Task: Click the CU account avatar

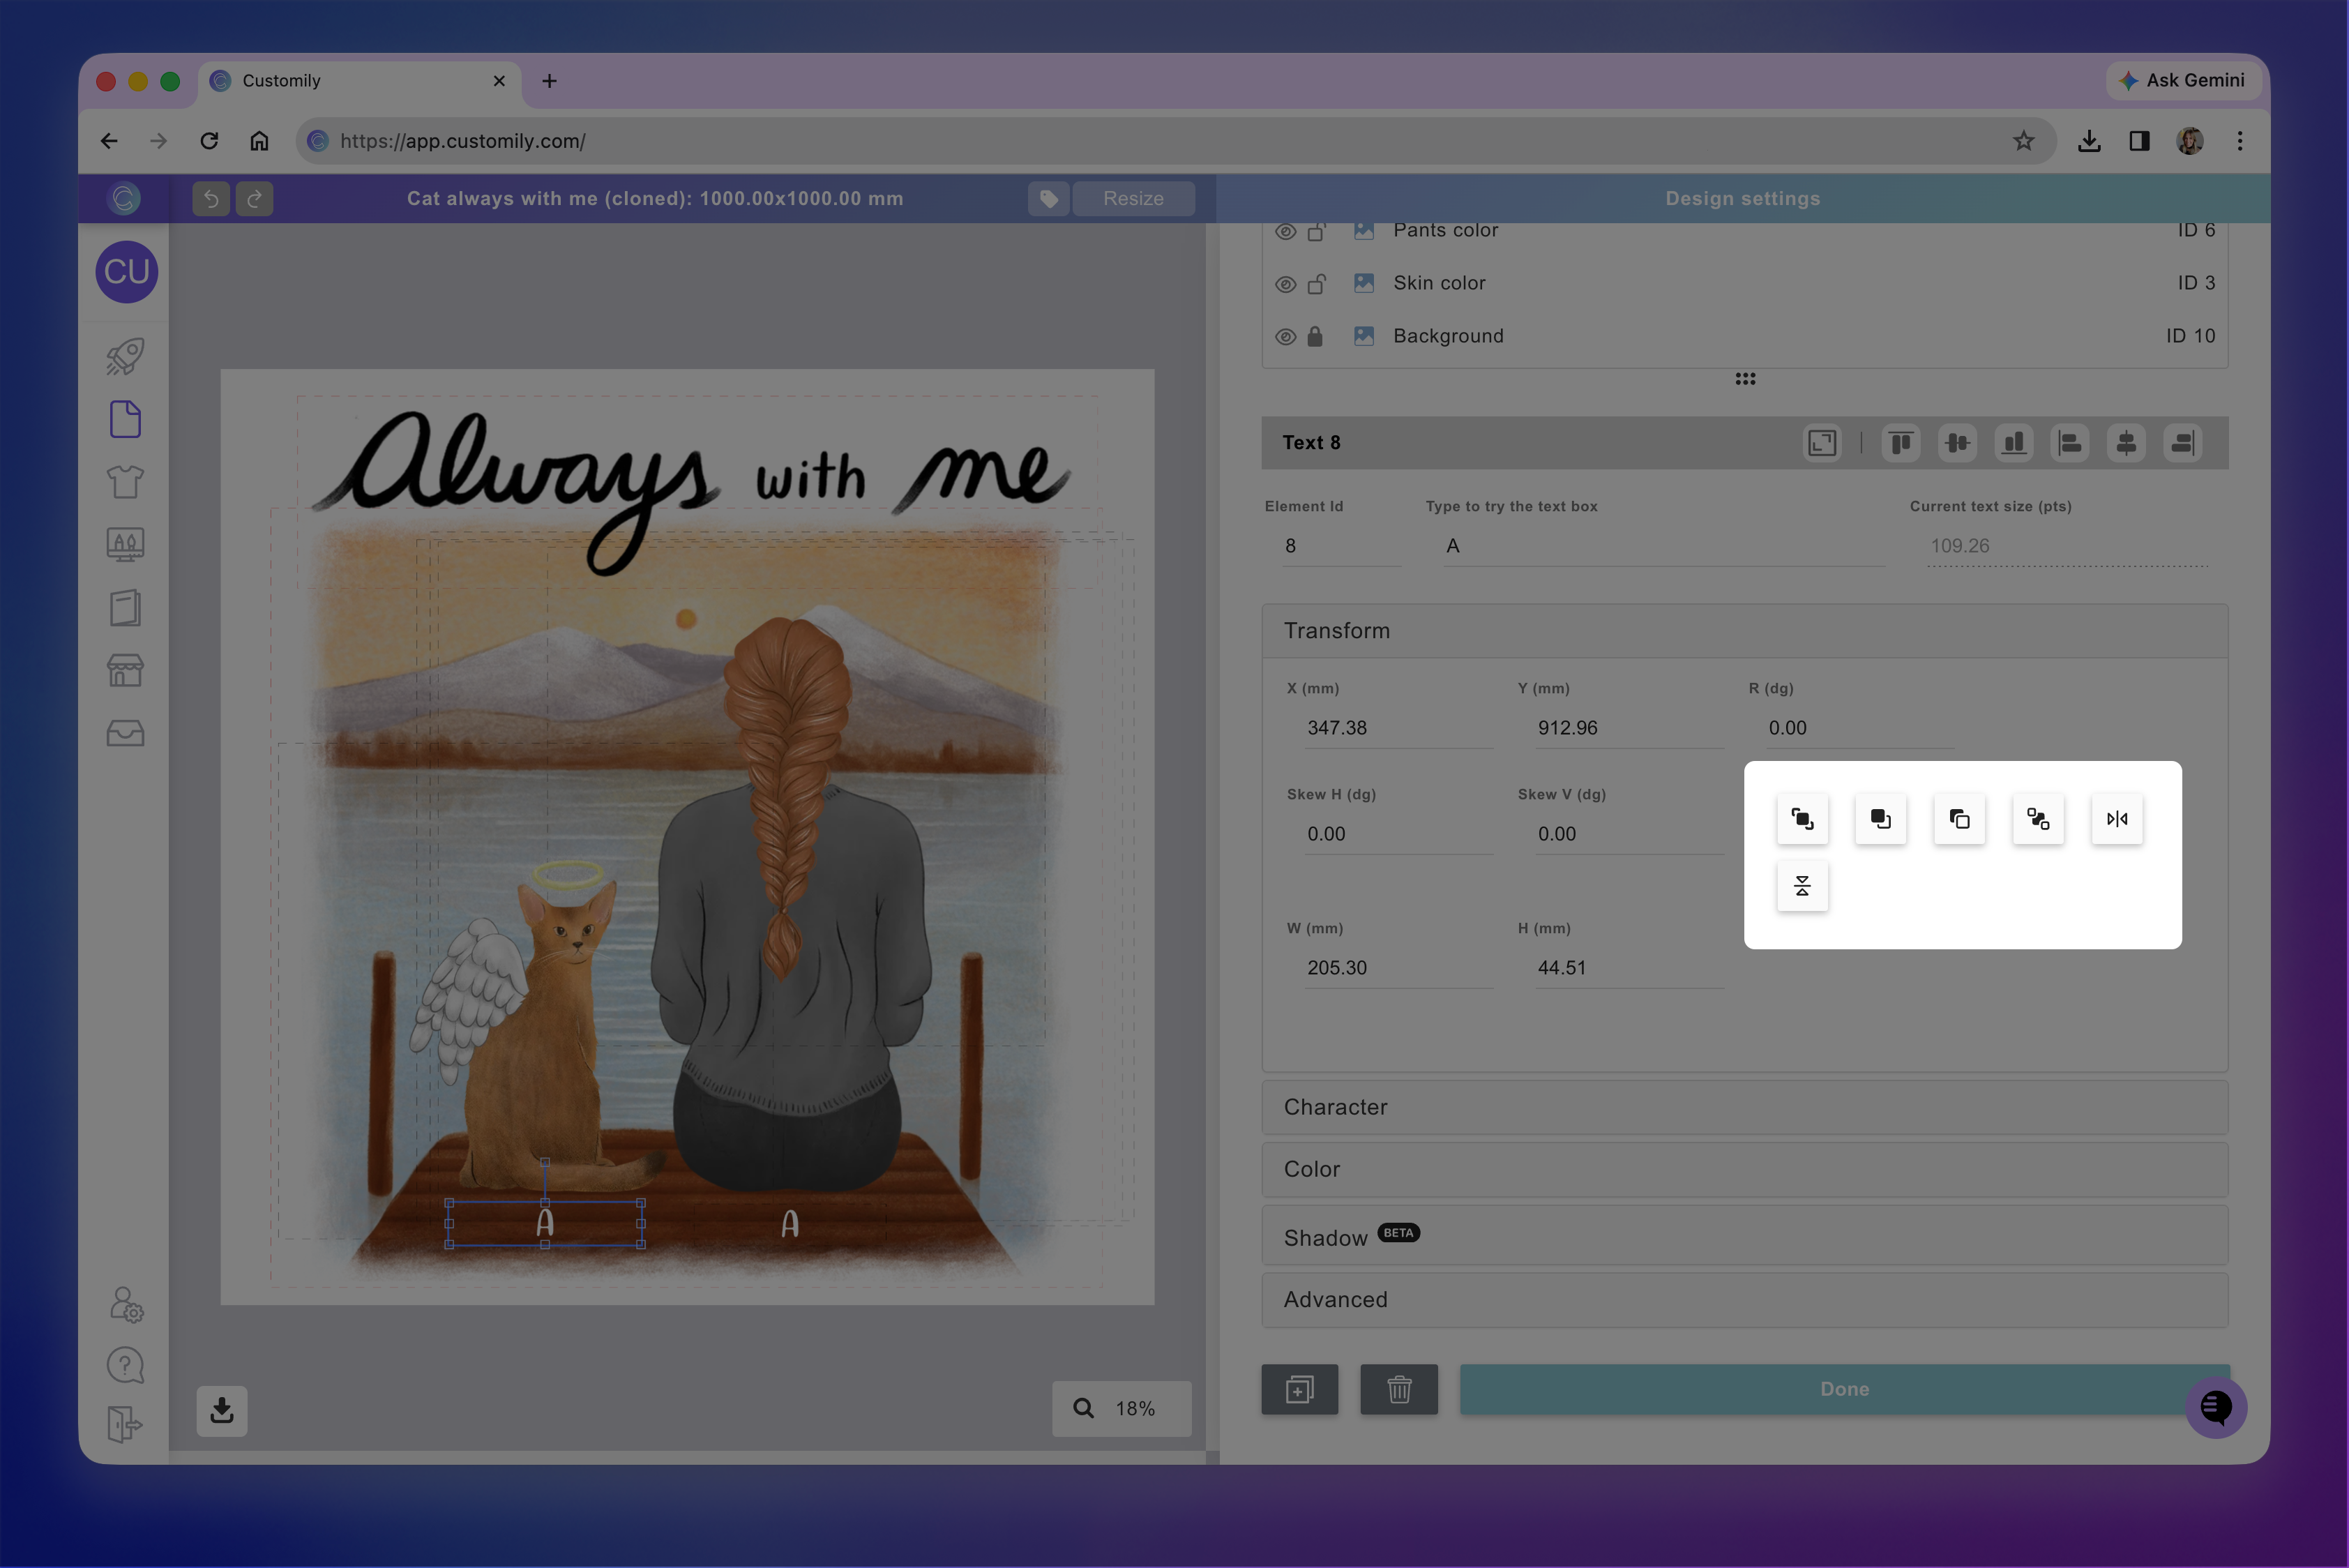Action: (x=126, y=272)
